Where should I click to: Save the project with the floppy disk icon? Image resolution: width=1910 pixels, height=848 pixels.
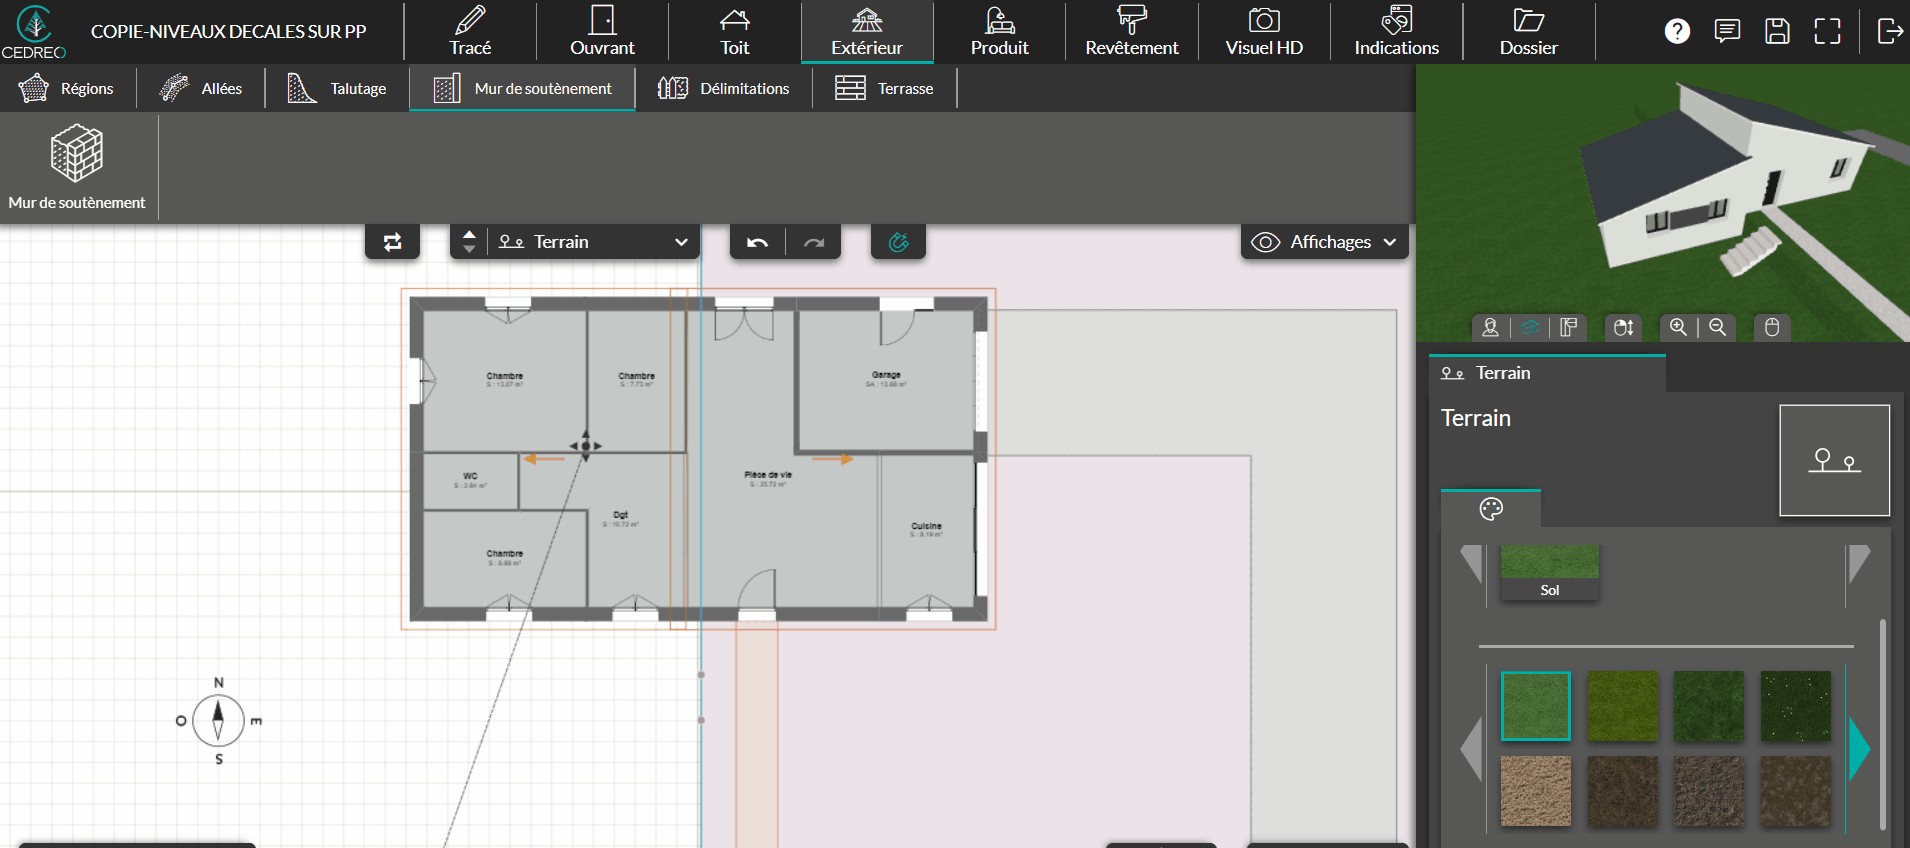coord(1777,31)
